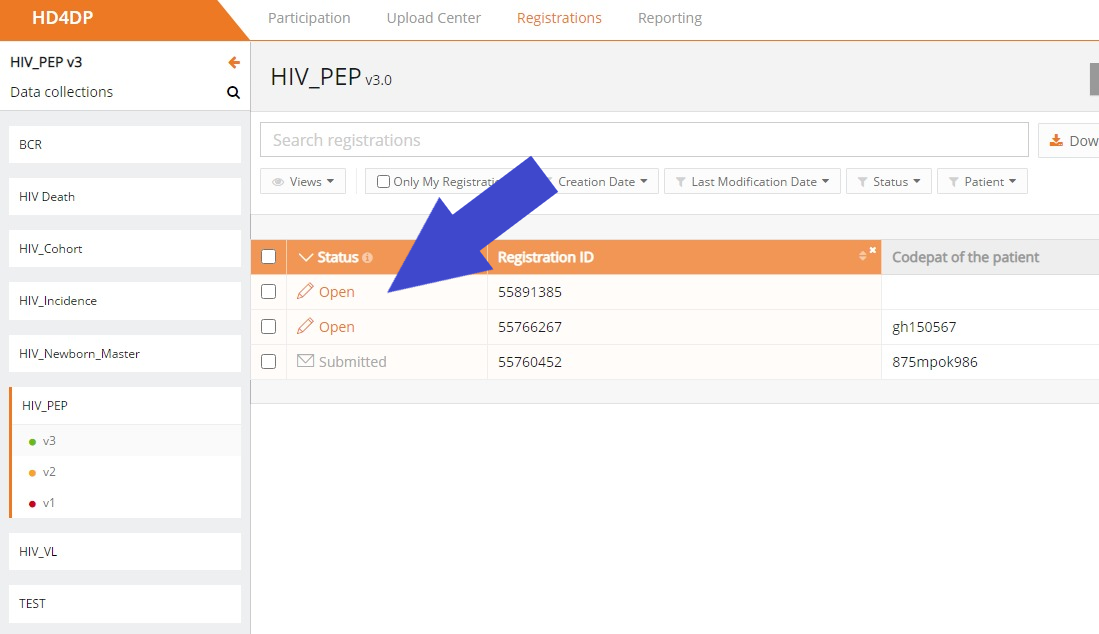Click the download icon beside search bar
Image resolution: width=1099 pixels, height=634 pixels.
1056,141
